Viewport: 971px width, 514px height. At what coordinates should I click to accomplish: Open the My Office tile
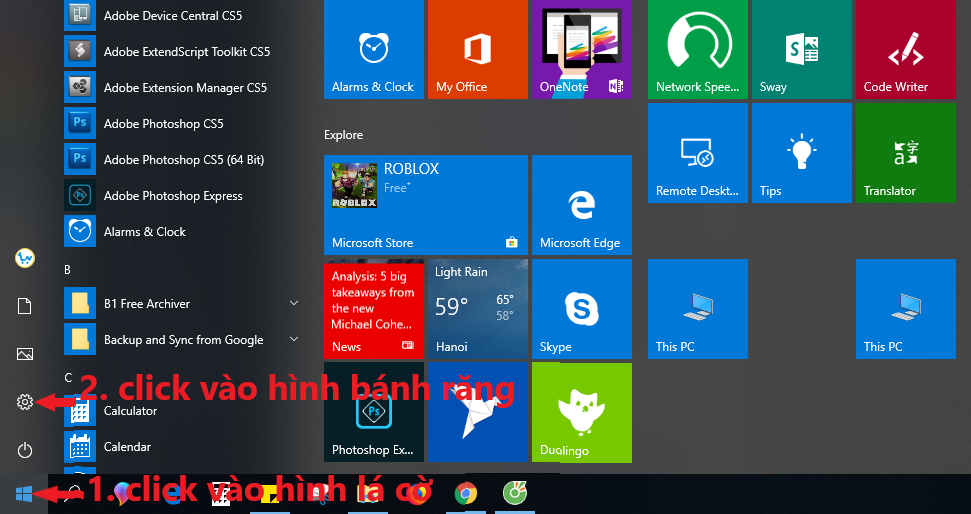[478, 50]
